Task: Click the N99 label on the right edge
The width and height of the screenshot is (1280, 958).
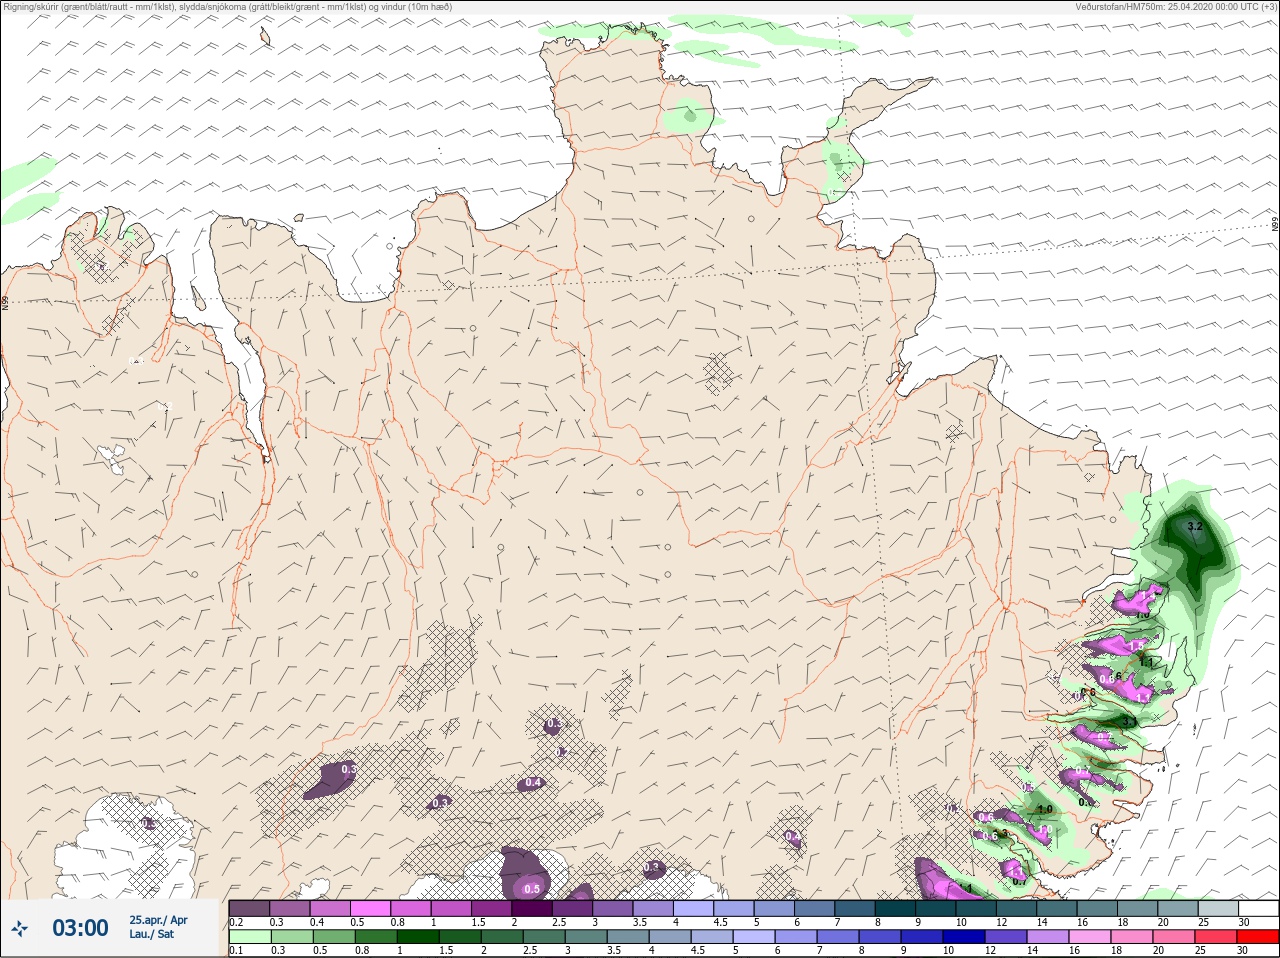Action: 1275,224
